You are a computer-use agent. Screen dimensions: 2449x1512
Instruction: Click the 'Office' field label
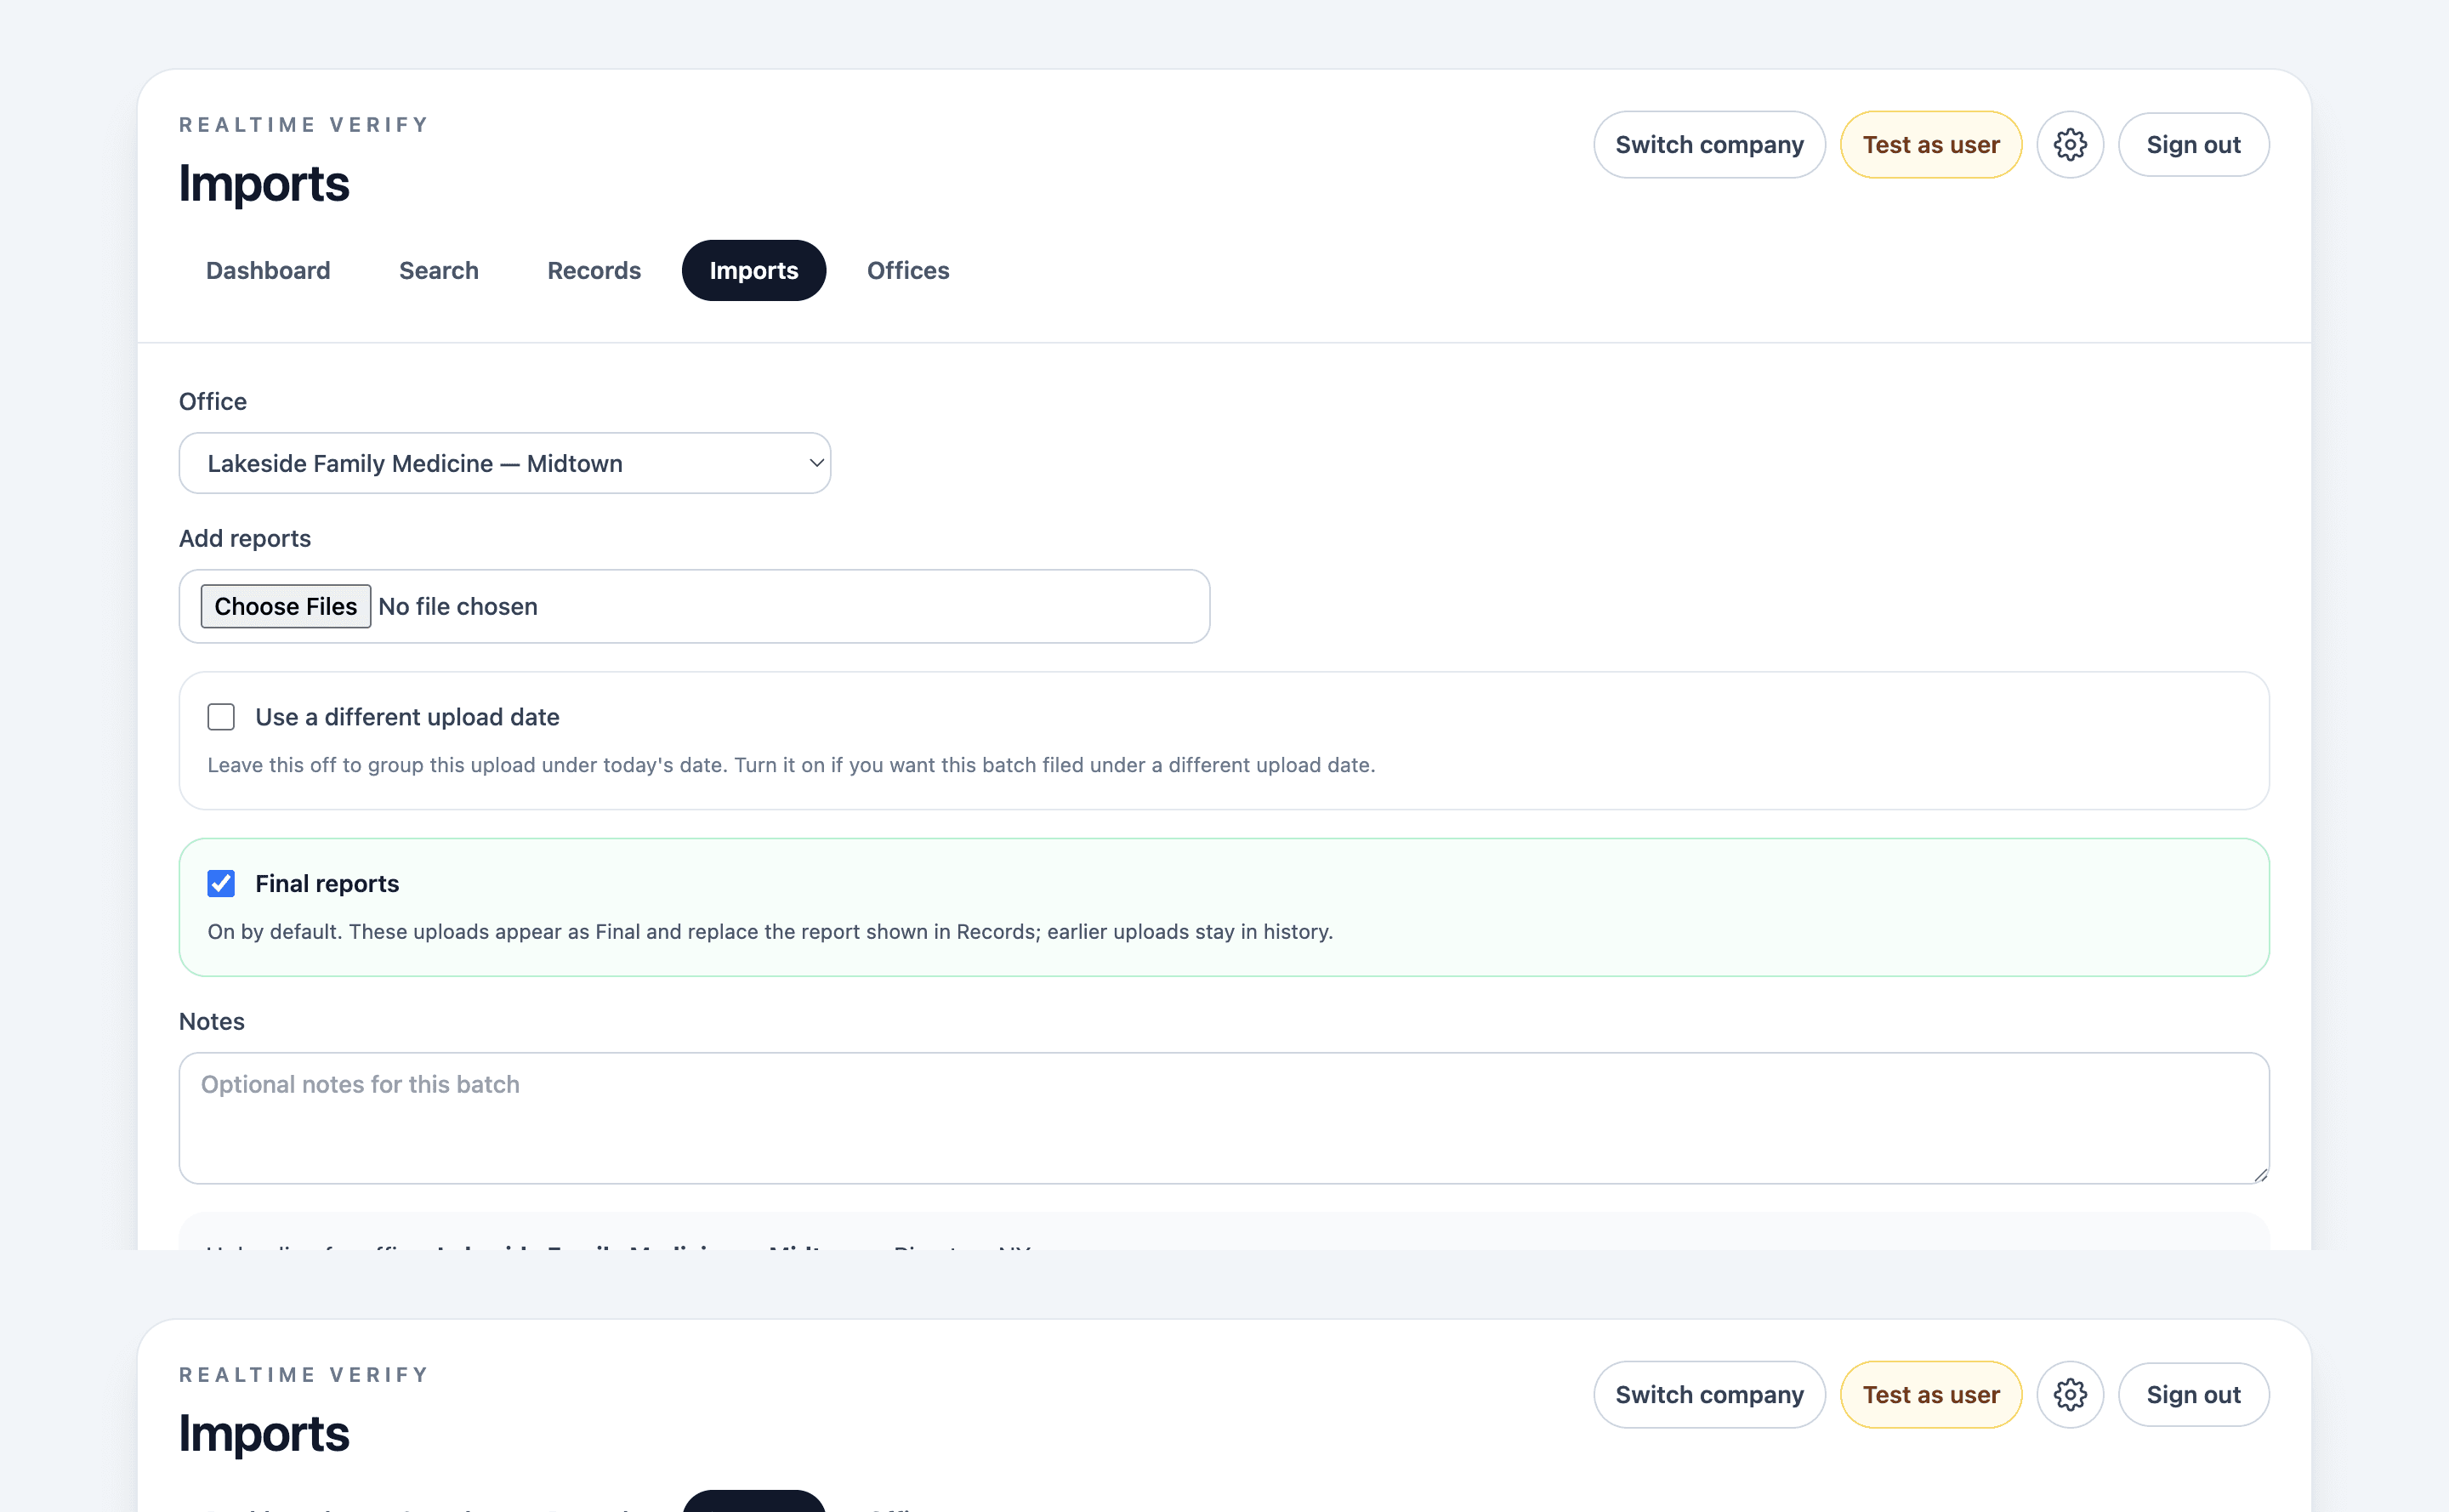point(213,402)
